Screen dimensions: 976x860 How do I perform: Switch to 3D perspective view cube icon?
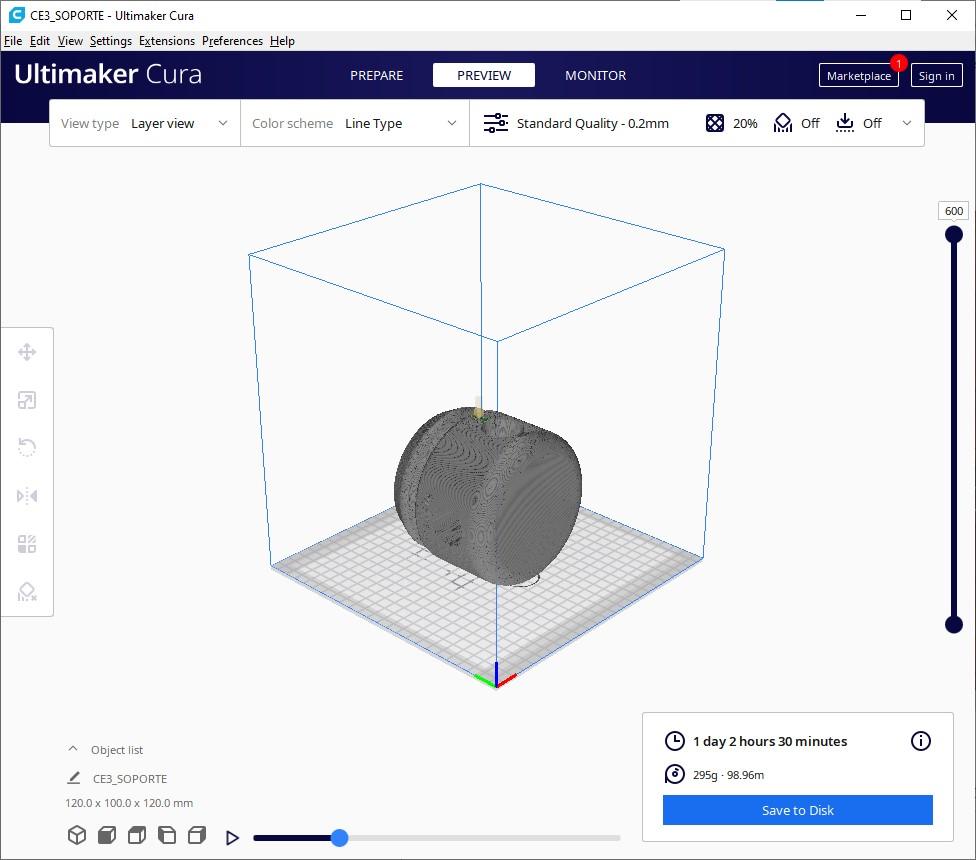pos(77,835)
